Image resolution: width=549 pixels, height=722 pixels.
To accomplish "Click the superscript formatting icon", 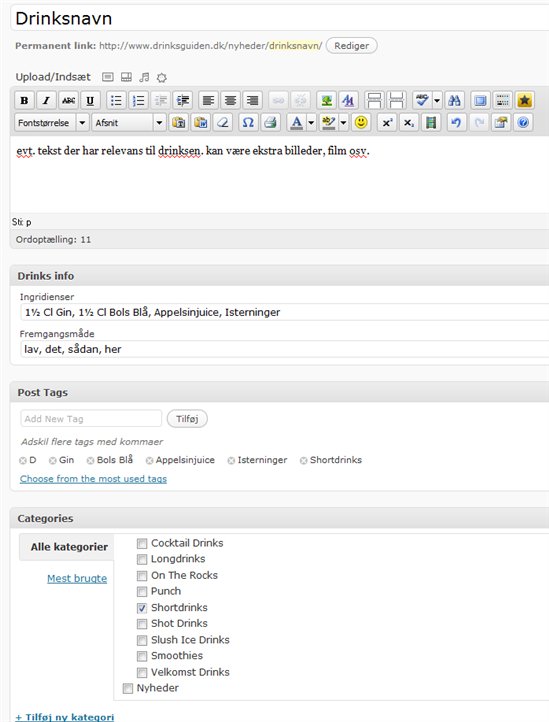I will coord(387,122).
